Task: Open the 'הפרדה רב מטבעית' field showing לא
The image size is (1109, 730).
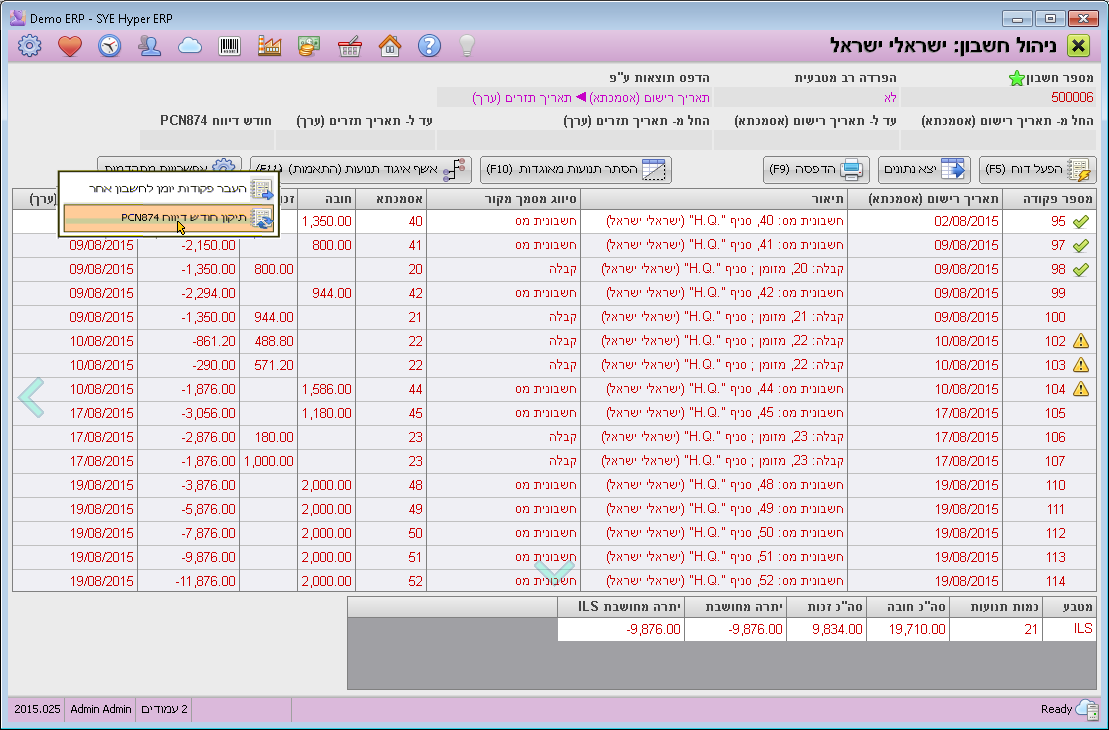Action: point(807,97)
